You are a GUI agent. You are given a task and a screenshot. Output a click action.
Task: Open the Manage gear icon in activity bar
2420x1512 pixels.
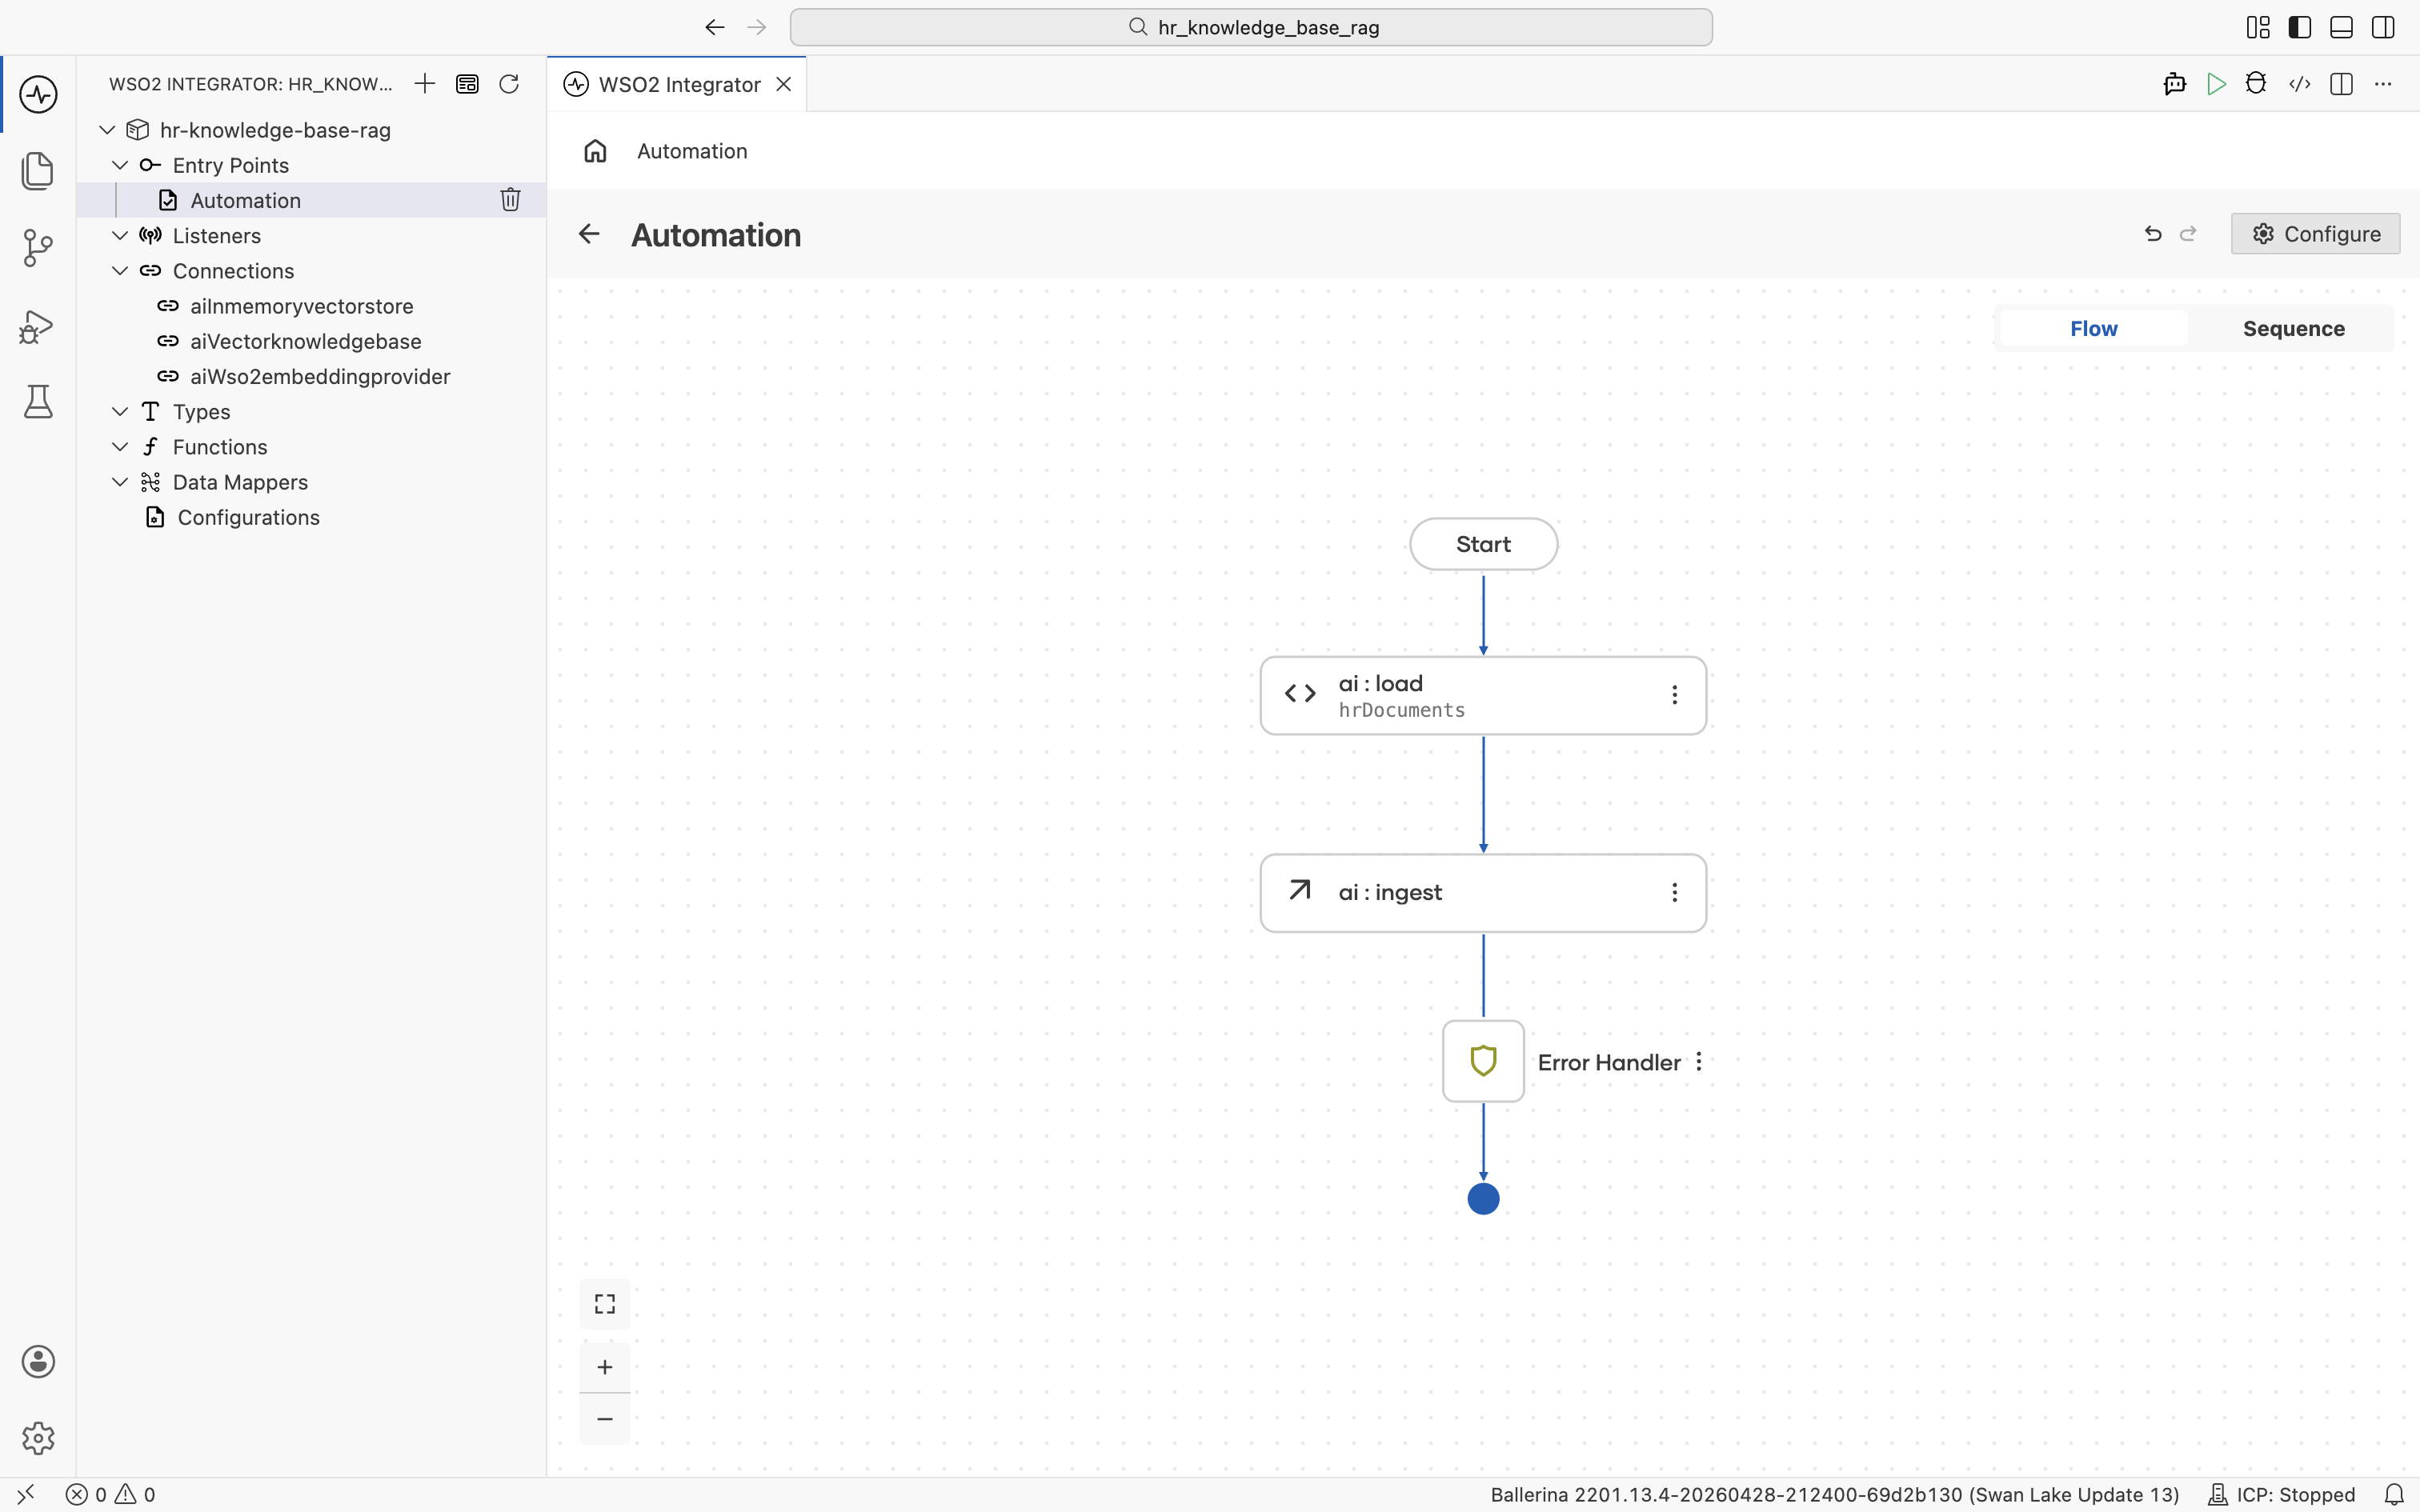point(38,1438)
